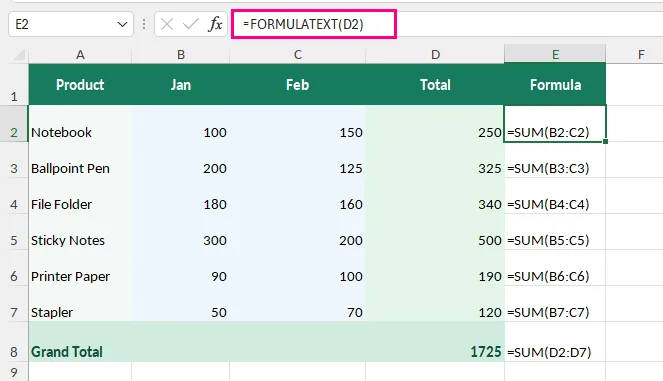Image resolution: width=663 pixels, height=381 pixels.
Task: Select the File Folder cell
Action: click(x=80, y=196)
